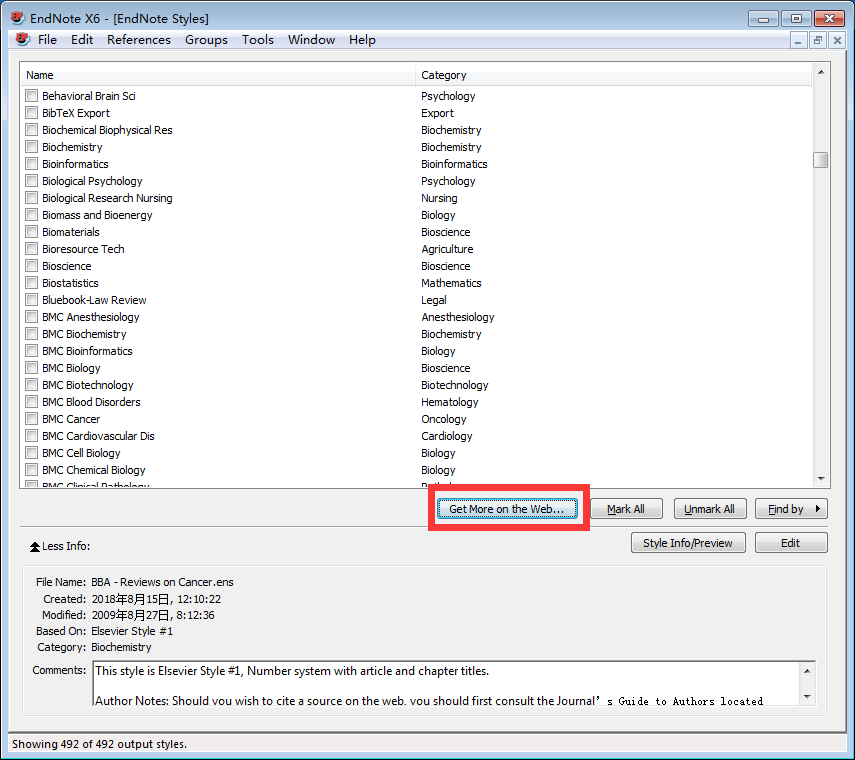Check Biostatistics style checkbox
The width and height of the screenshot is (855, 760).
[x=32, y=283]
